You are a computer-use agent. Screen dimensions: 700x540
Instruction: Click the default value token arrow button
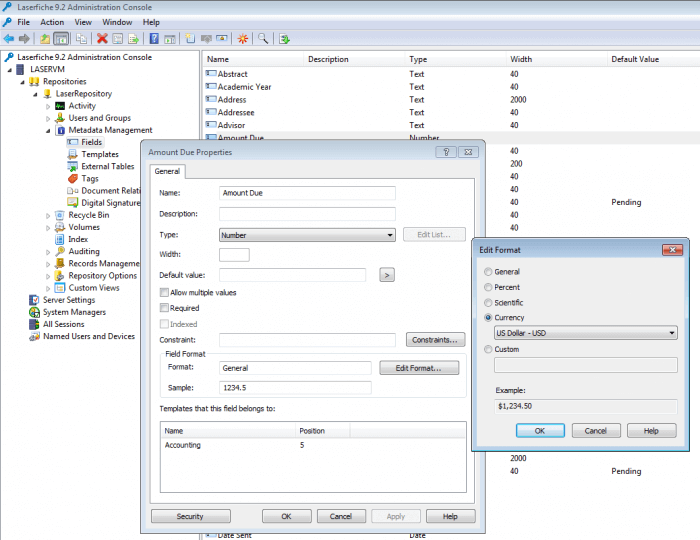tap(387, 275)
